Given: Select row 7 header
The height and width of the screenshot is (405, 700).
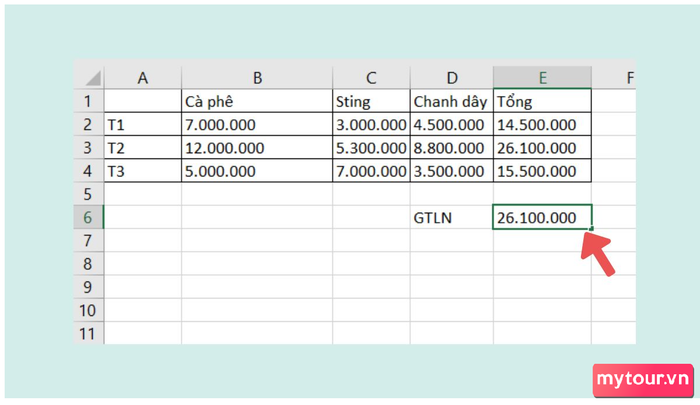Looking at the screenshot, I should click(x=88, y=240).
